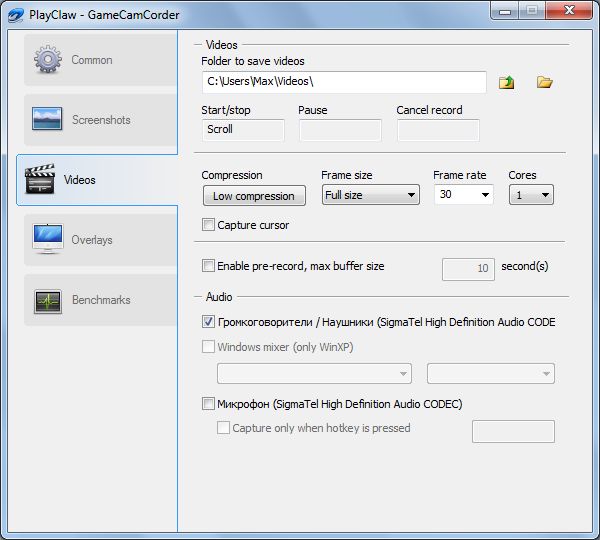This screenshot has height=540, width=600.
Task: Click the green-arrow folder icon beside the path
Action: (x=506, y=82)
